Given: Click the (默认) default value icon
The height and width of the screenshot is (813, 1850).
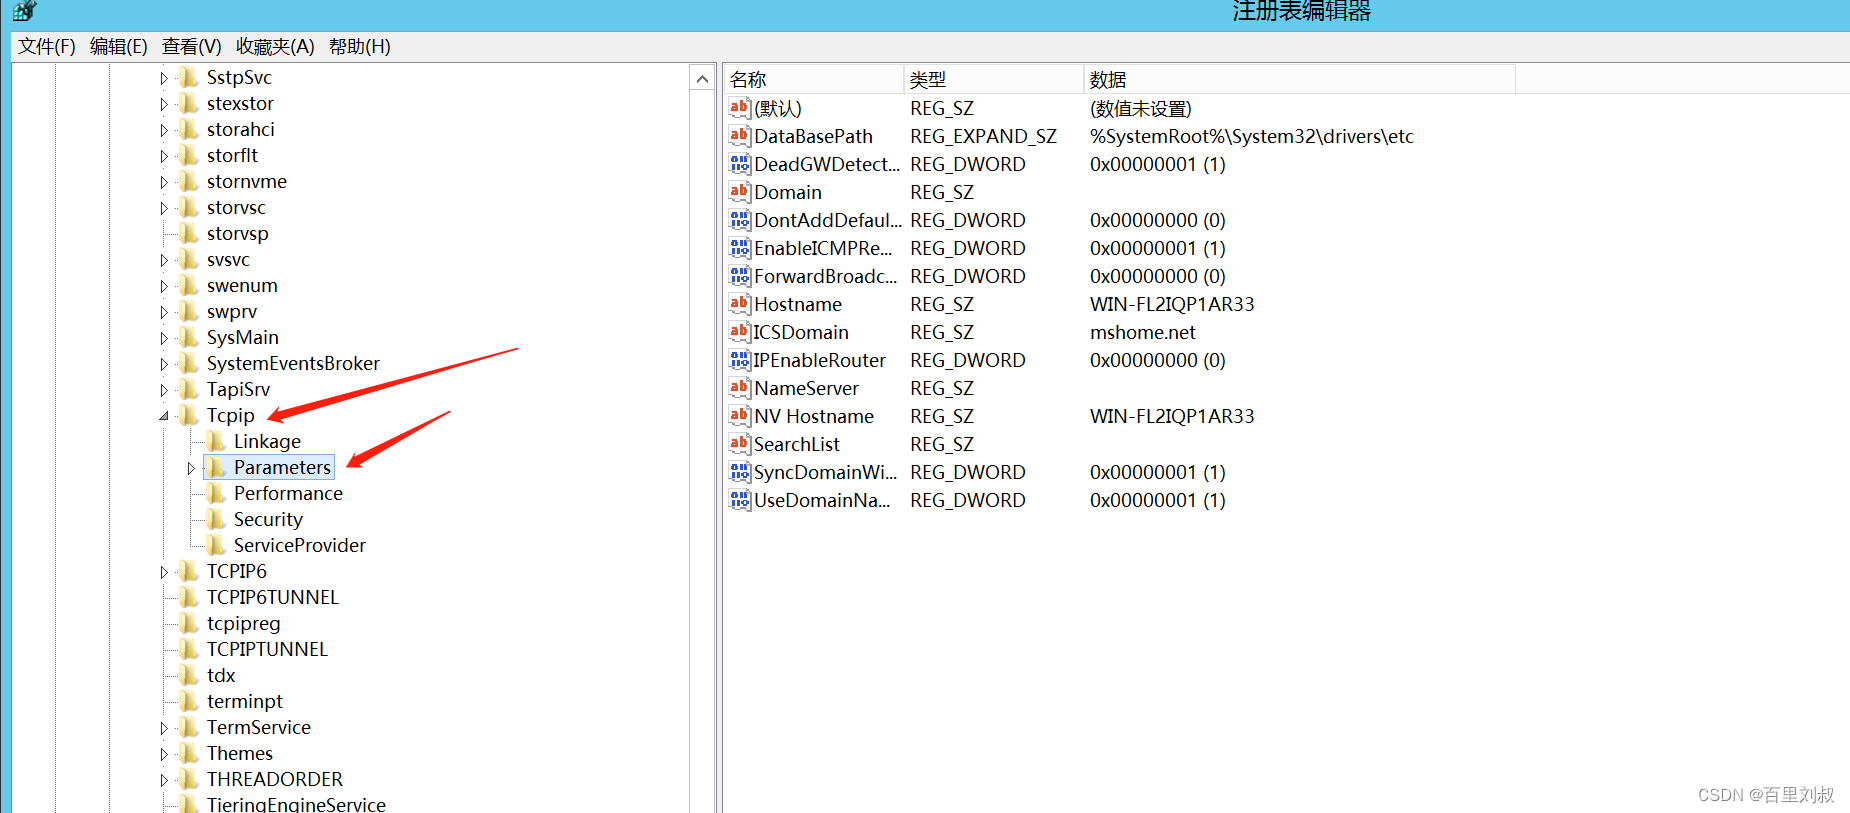Looking at the screenshot, I should (x=739, y=108).
